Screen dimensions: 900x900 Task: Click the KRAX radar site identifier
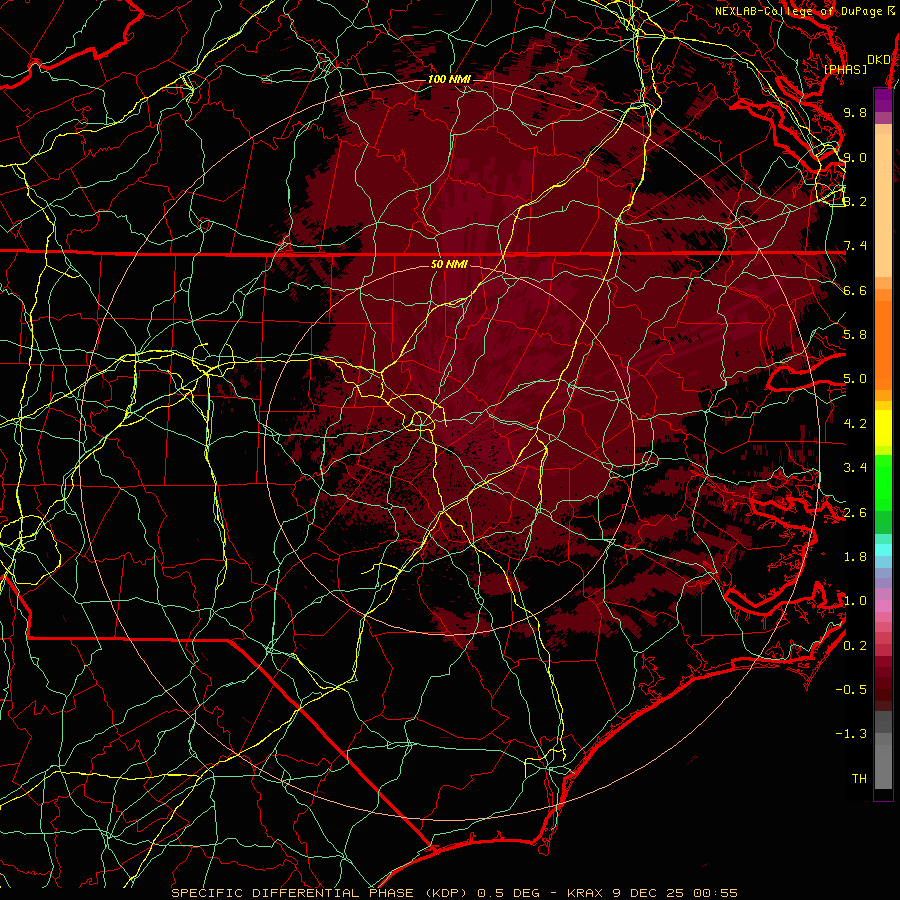(x=584, y=893)
